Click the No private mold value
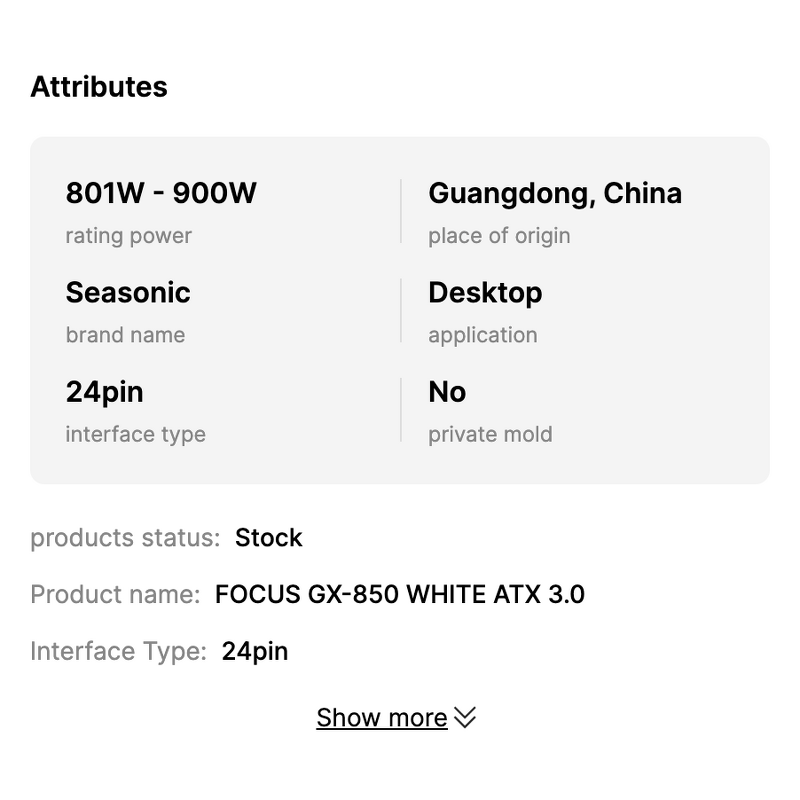The image size is (800, 800). coord(446,392)
